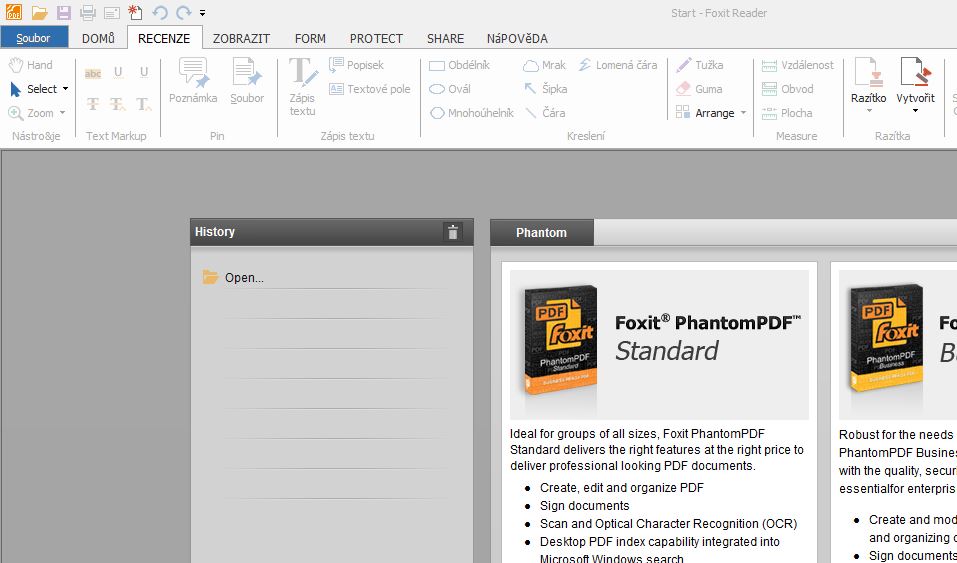This screenshot has width=957, height=563.
Task: Switch to the SHARE tab
Action: coord(445,38)
